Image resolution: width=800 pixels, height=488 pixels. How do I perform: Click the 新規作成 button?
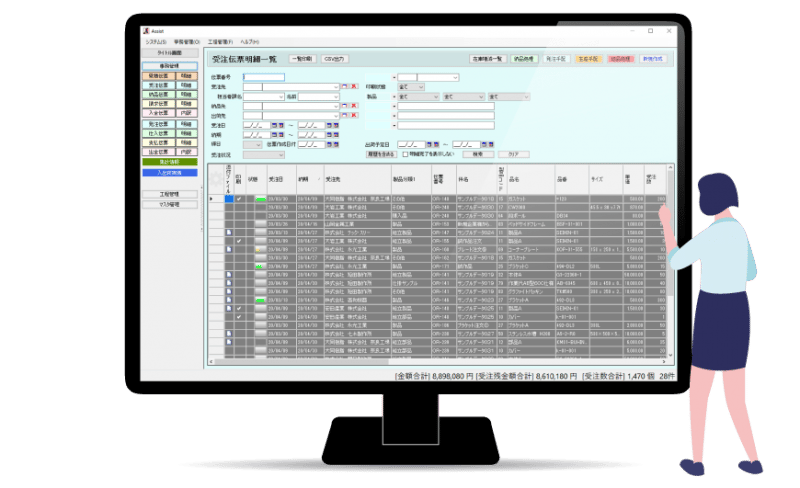tap(653, 59)
